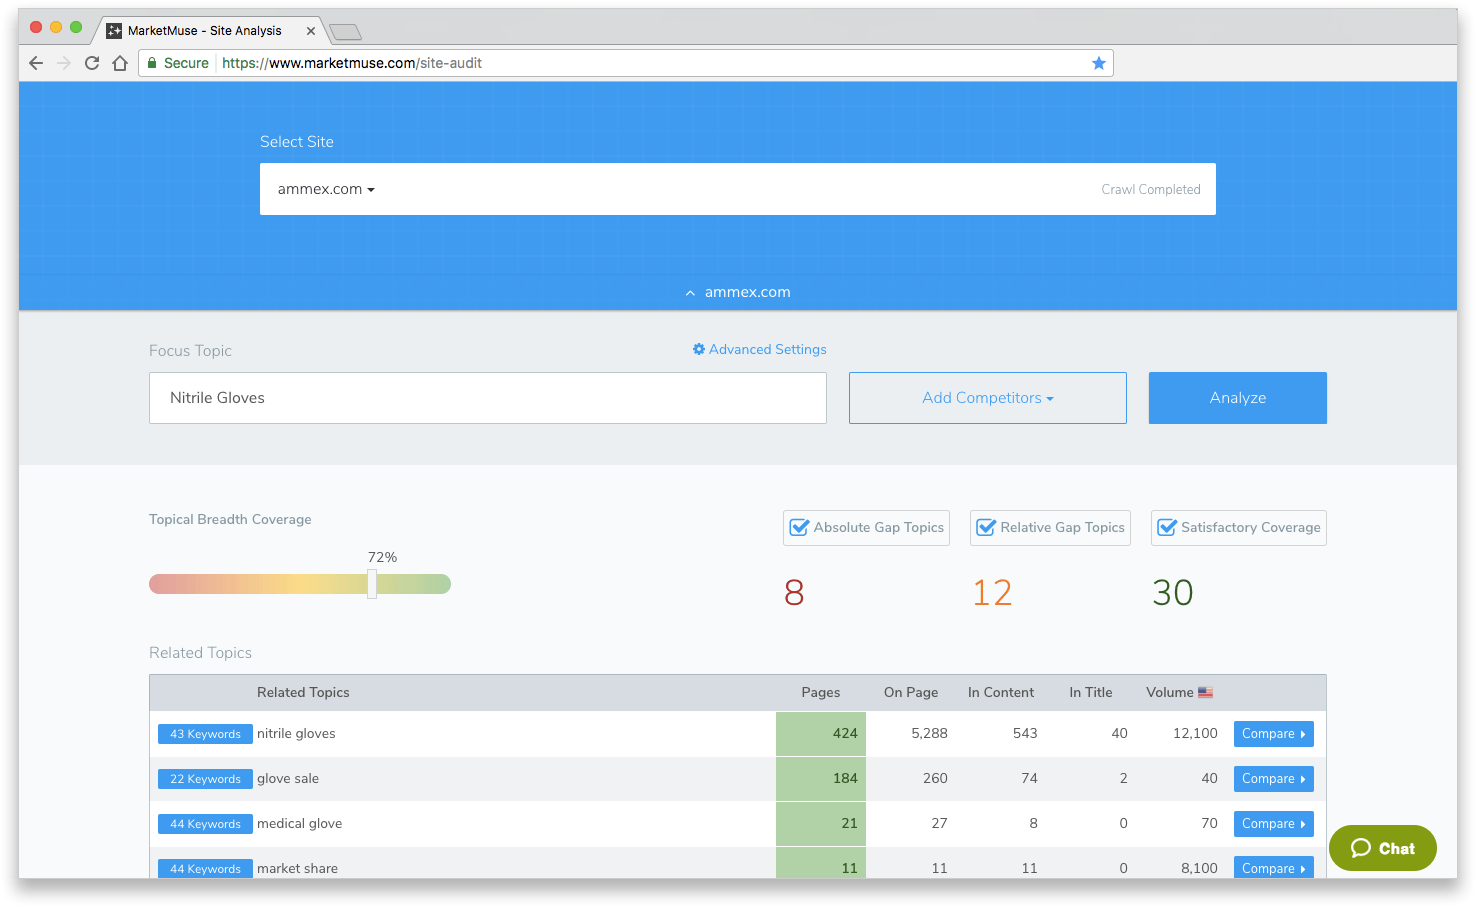Select the MarketMuse - Site Analysis tab

tap(211, 31)
